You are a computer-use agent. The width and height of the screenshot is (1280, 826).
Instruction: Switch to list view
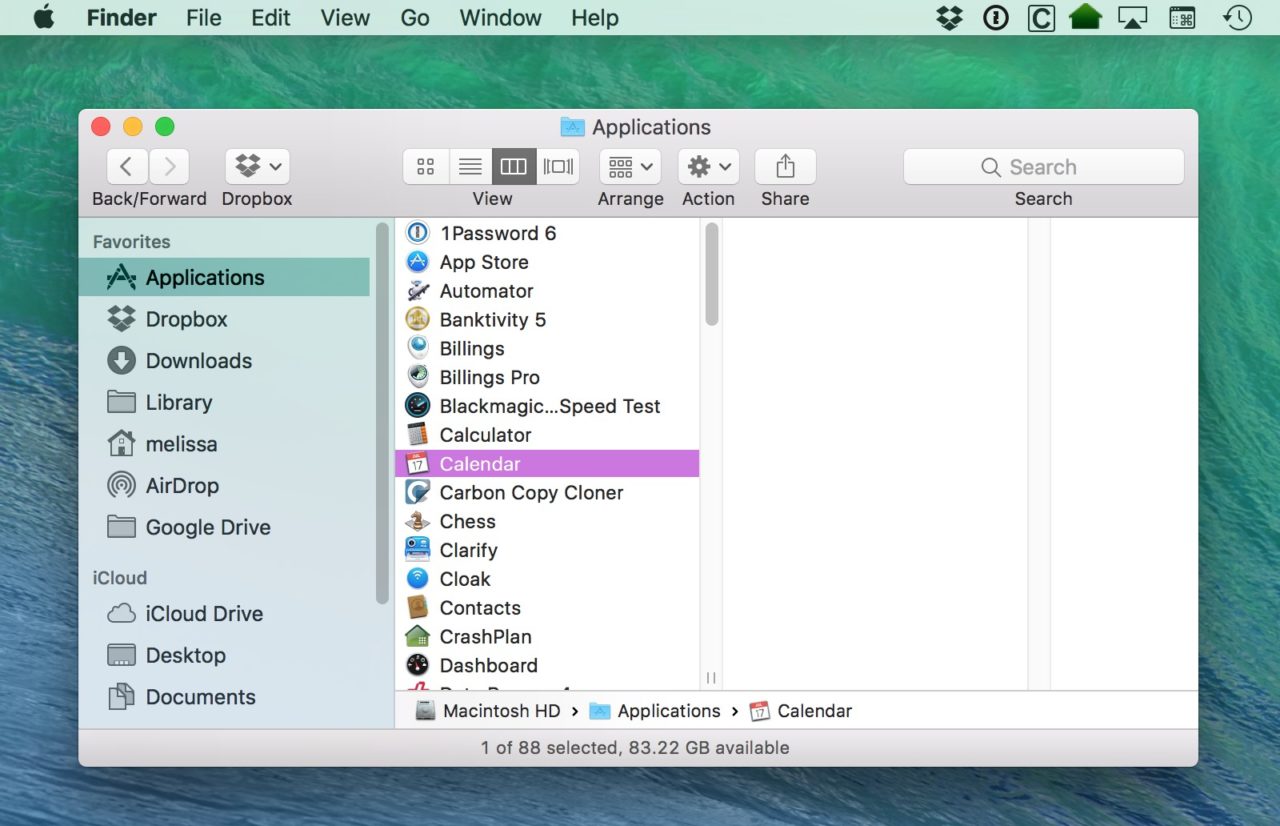[470, 167]
